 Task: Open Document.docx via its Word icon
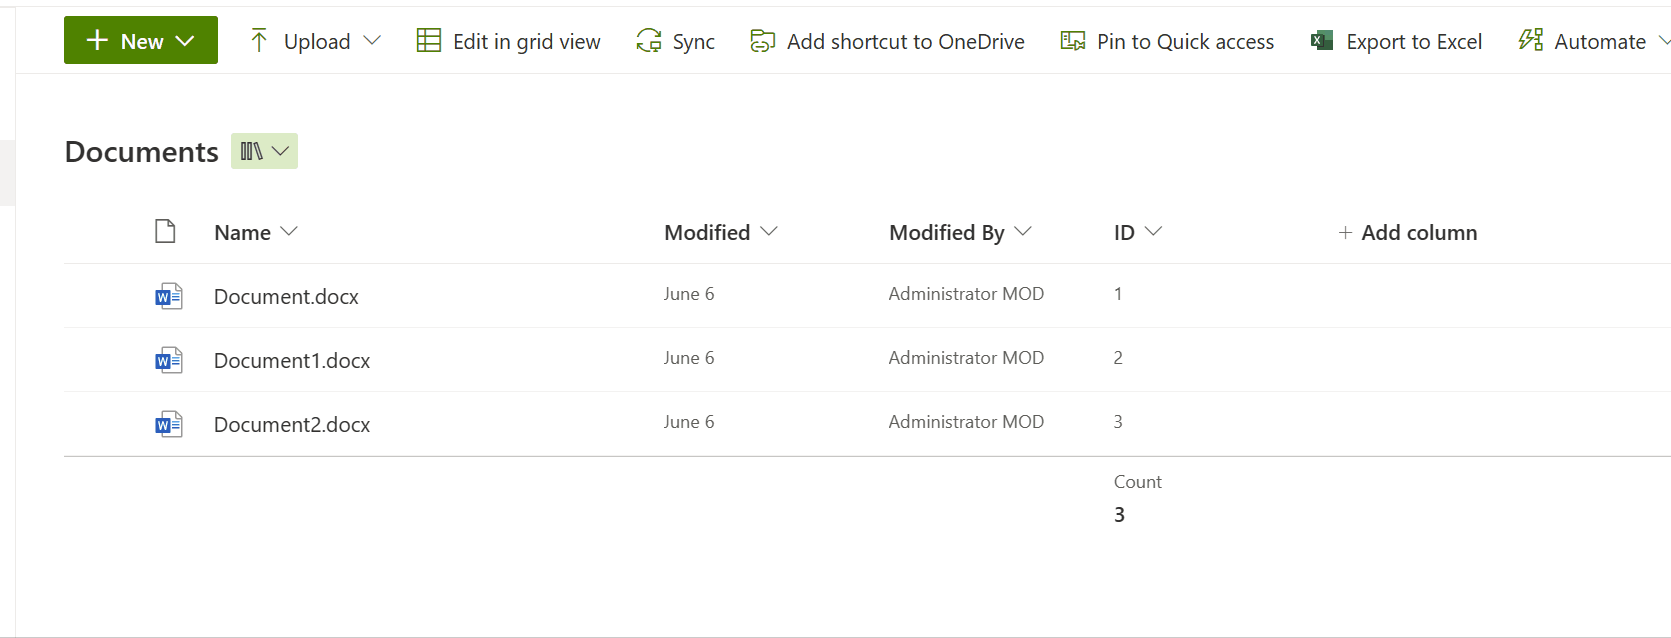pos(169,295)
